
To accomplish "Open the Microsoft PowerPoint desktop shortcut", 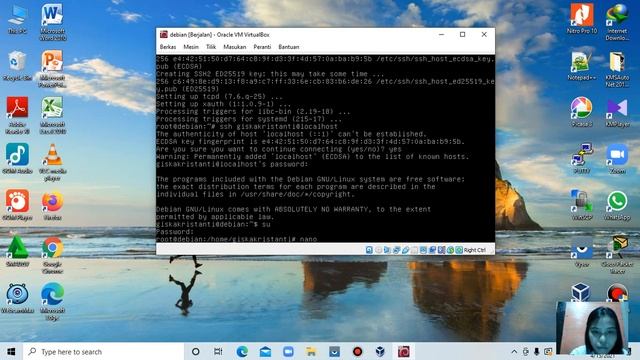I will [x=52, y=69].
